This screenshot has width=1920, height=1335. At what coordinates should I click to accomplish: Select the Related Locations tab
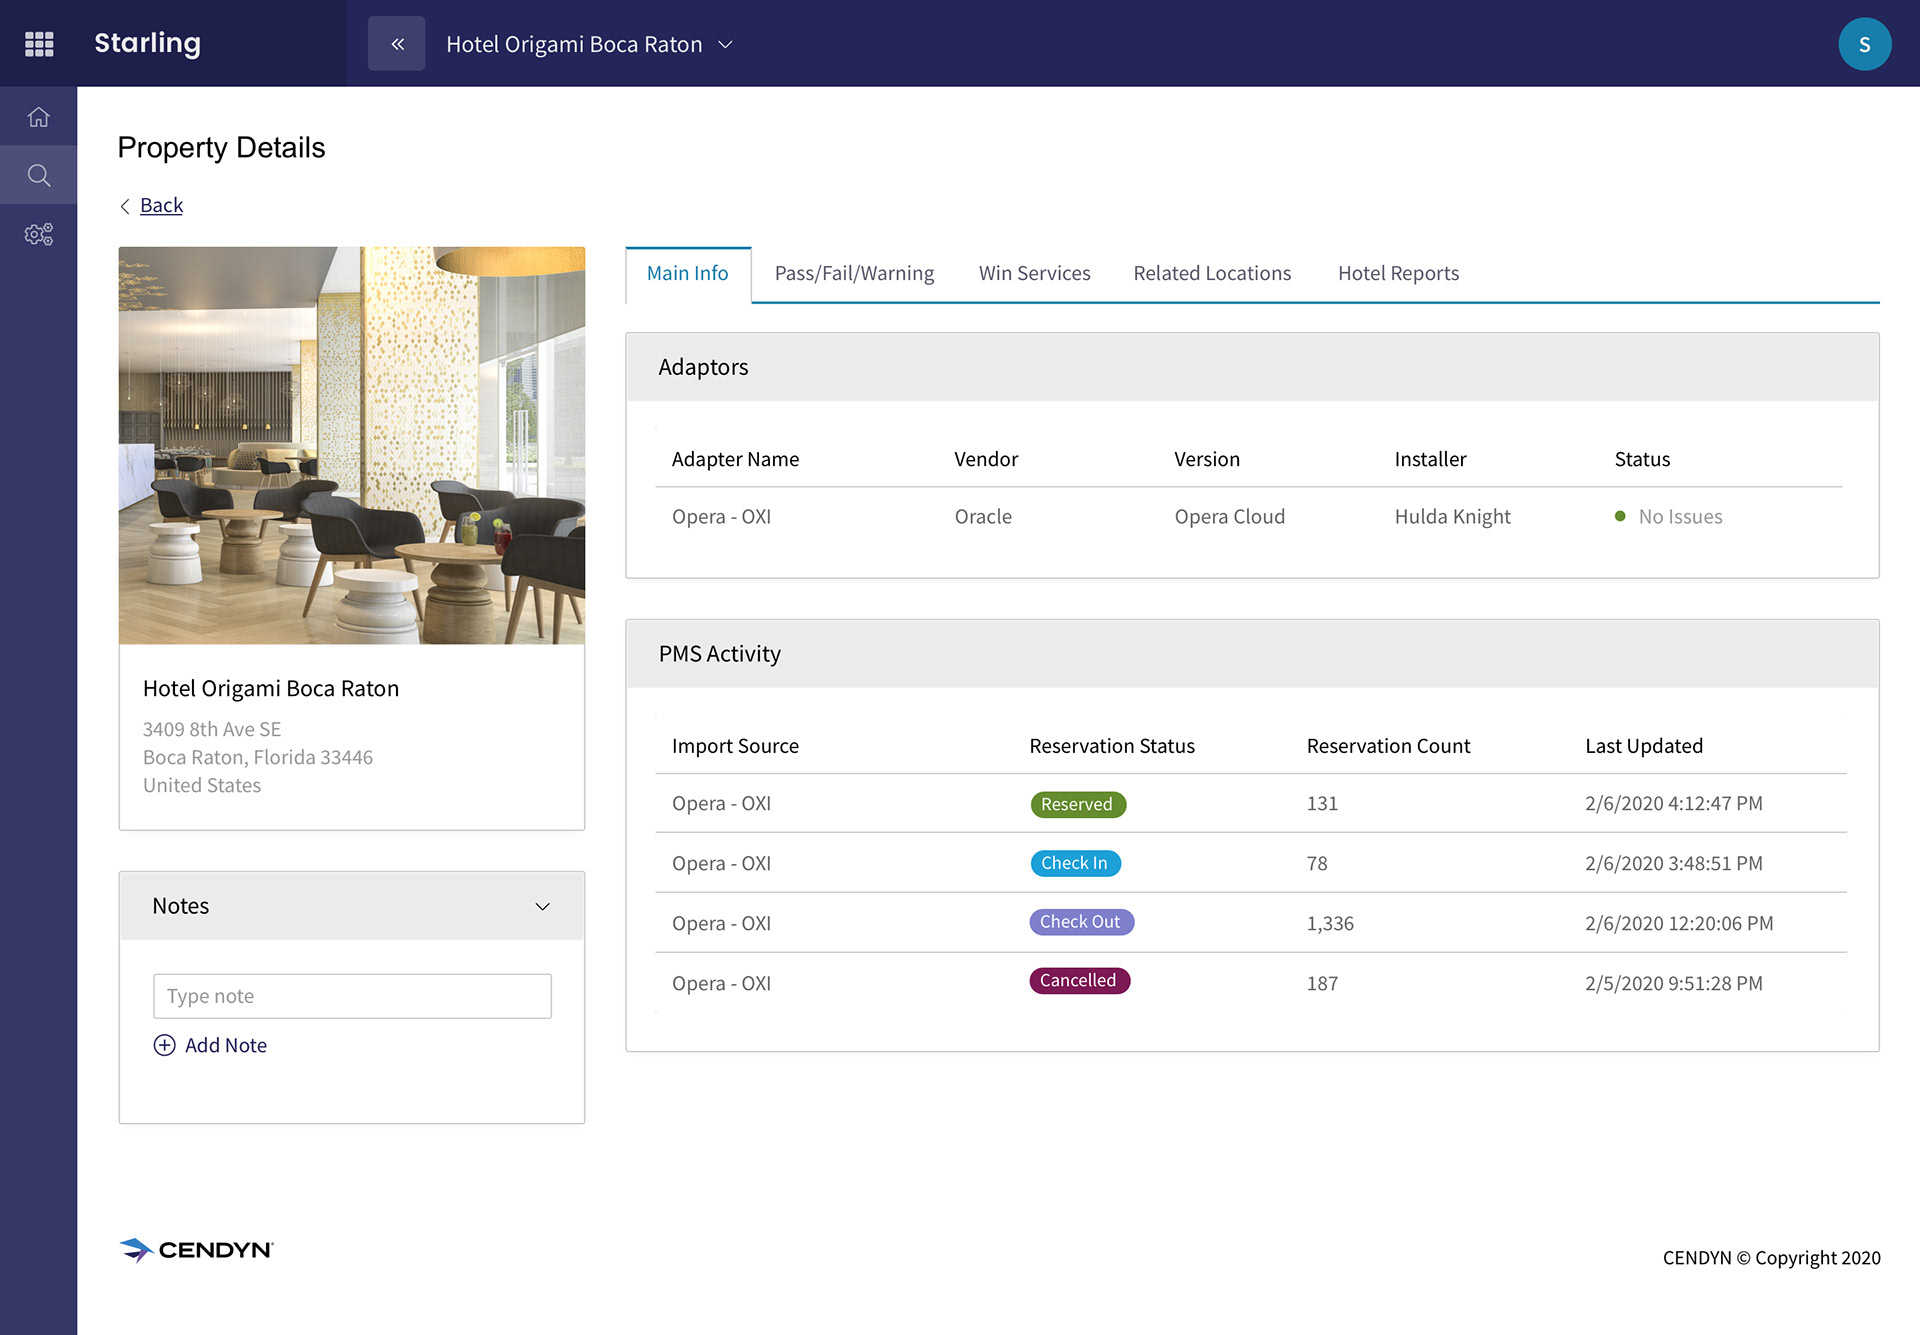pos(1212,273)
